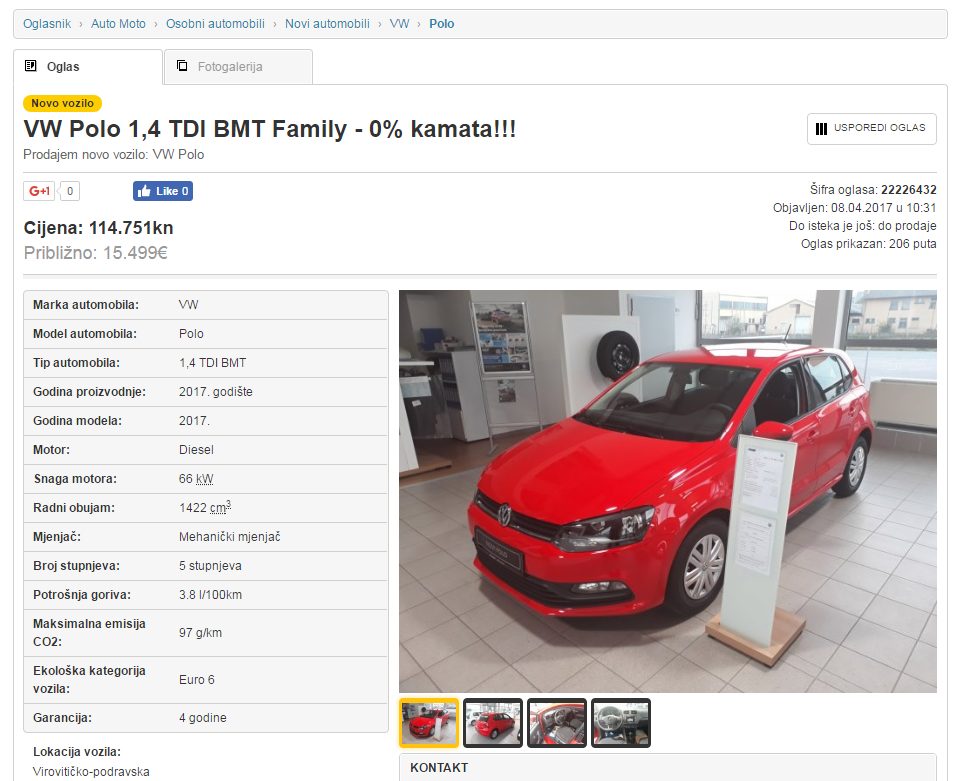The image size is (957, 781).
Task: Select the first car front thumbnail
Action: [429, 722]
